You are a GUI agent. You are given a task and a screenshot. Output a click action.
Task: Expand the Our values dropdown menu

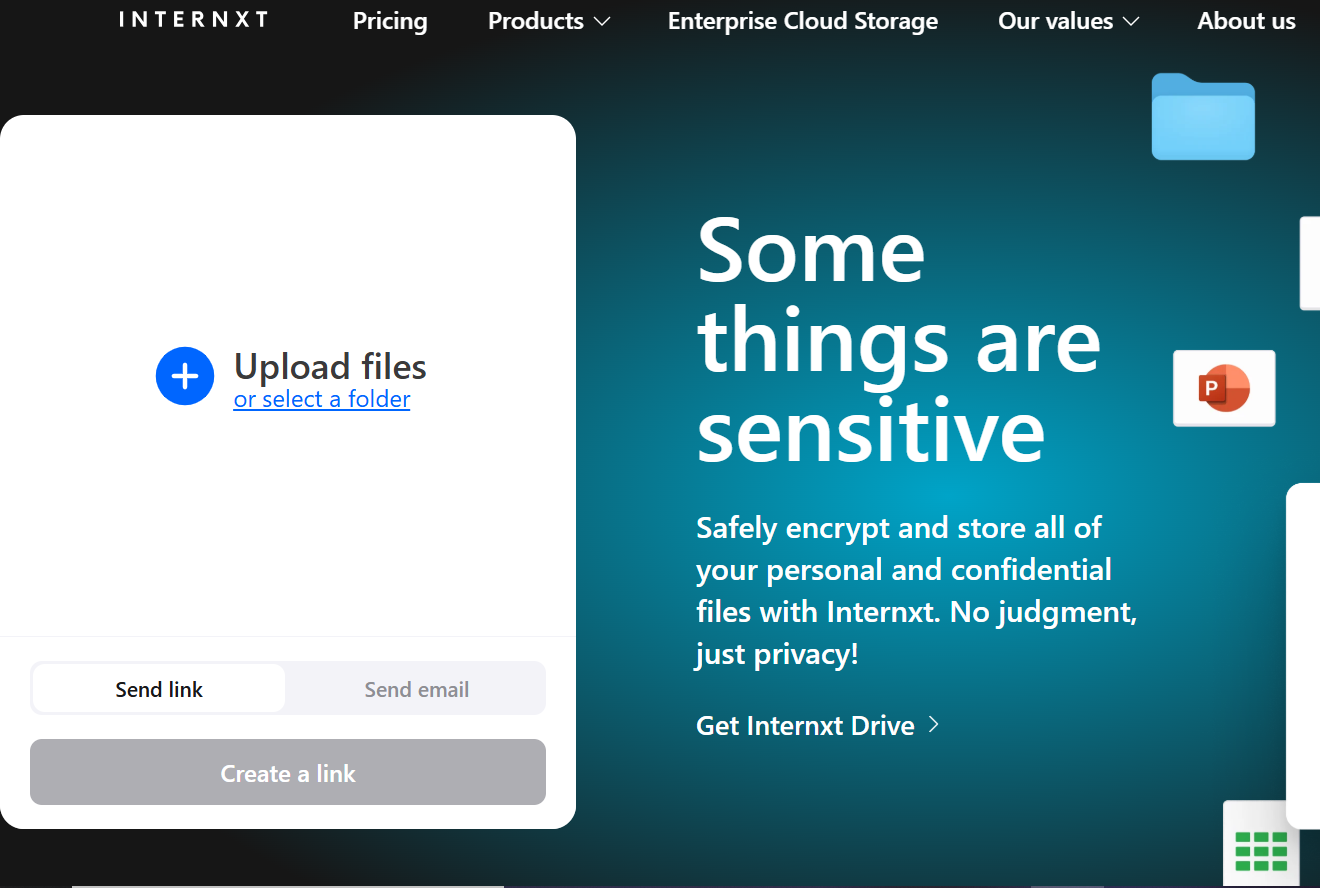(1069, 21)
